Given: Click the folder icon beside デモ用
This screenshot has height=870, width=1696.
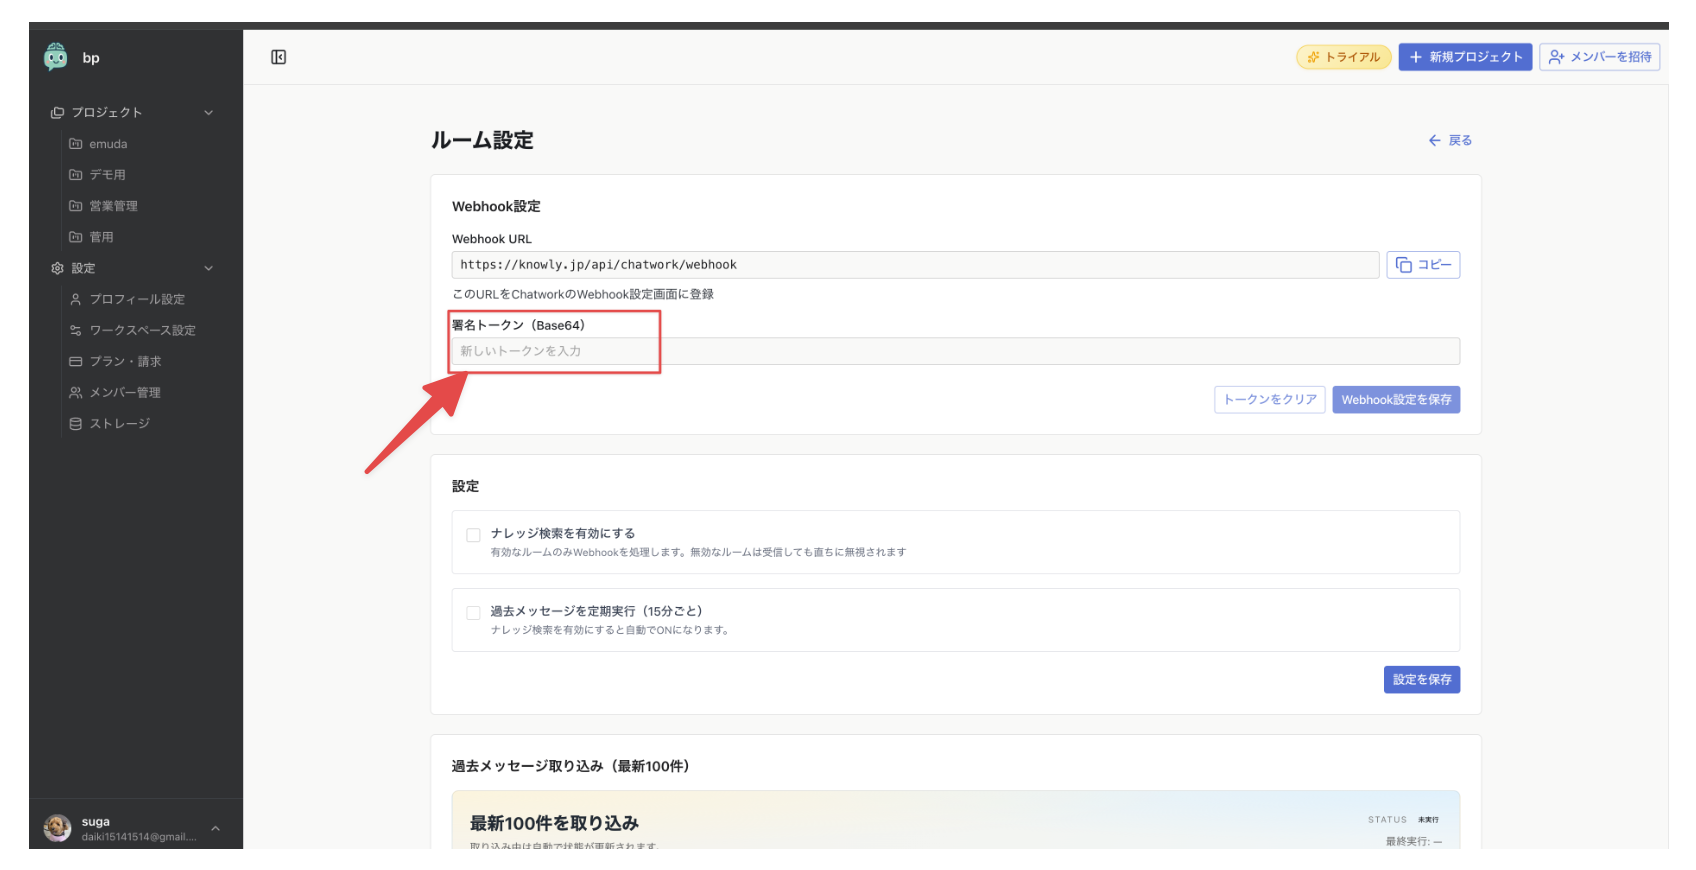Looking at the screenshot, I should [x=76, y=175].
